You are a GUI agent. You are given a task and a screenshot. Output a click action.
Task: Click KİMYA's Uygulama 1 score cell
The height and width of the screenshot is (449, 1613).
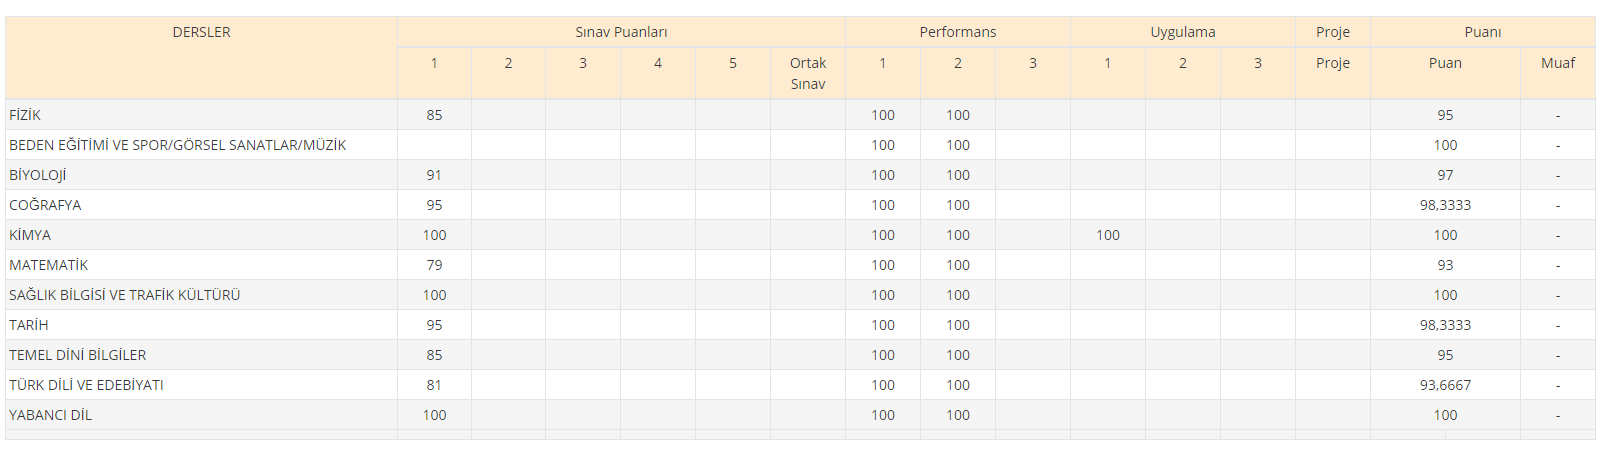point(1107,235)
